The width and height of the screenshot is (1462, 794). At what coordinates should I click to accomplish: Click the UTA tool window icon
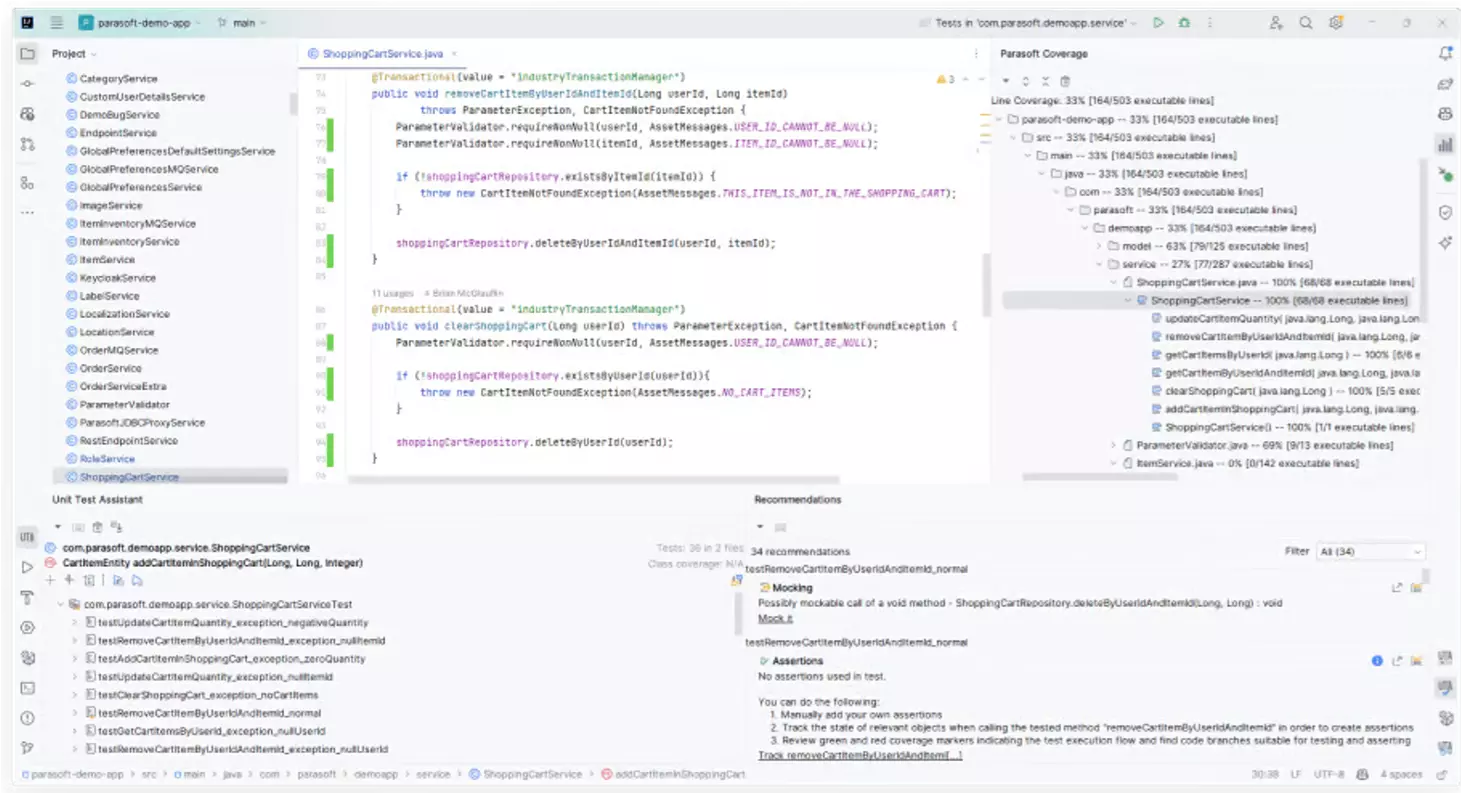(x=28, y=537)
